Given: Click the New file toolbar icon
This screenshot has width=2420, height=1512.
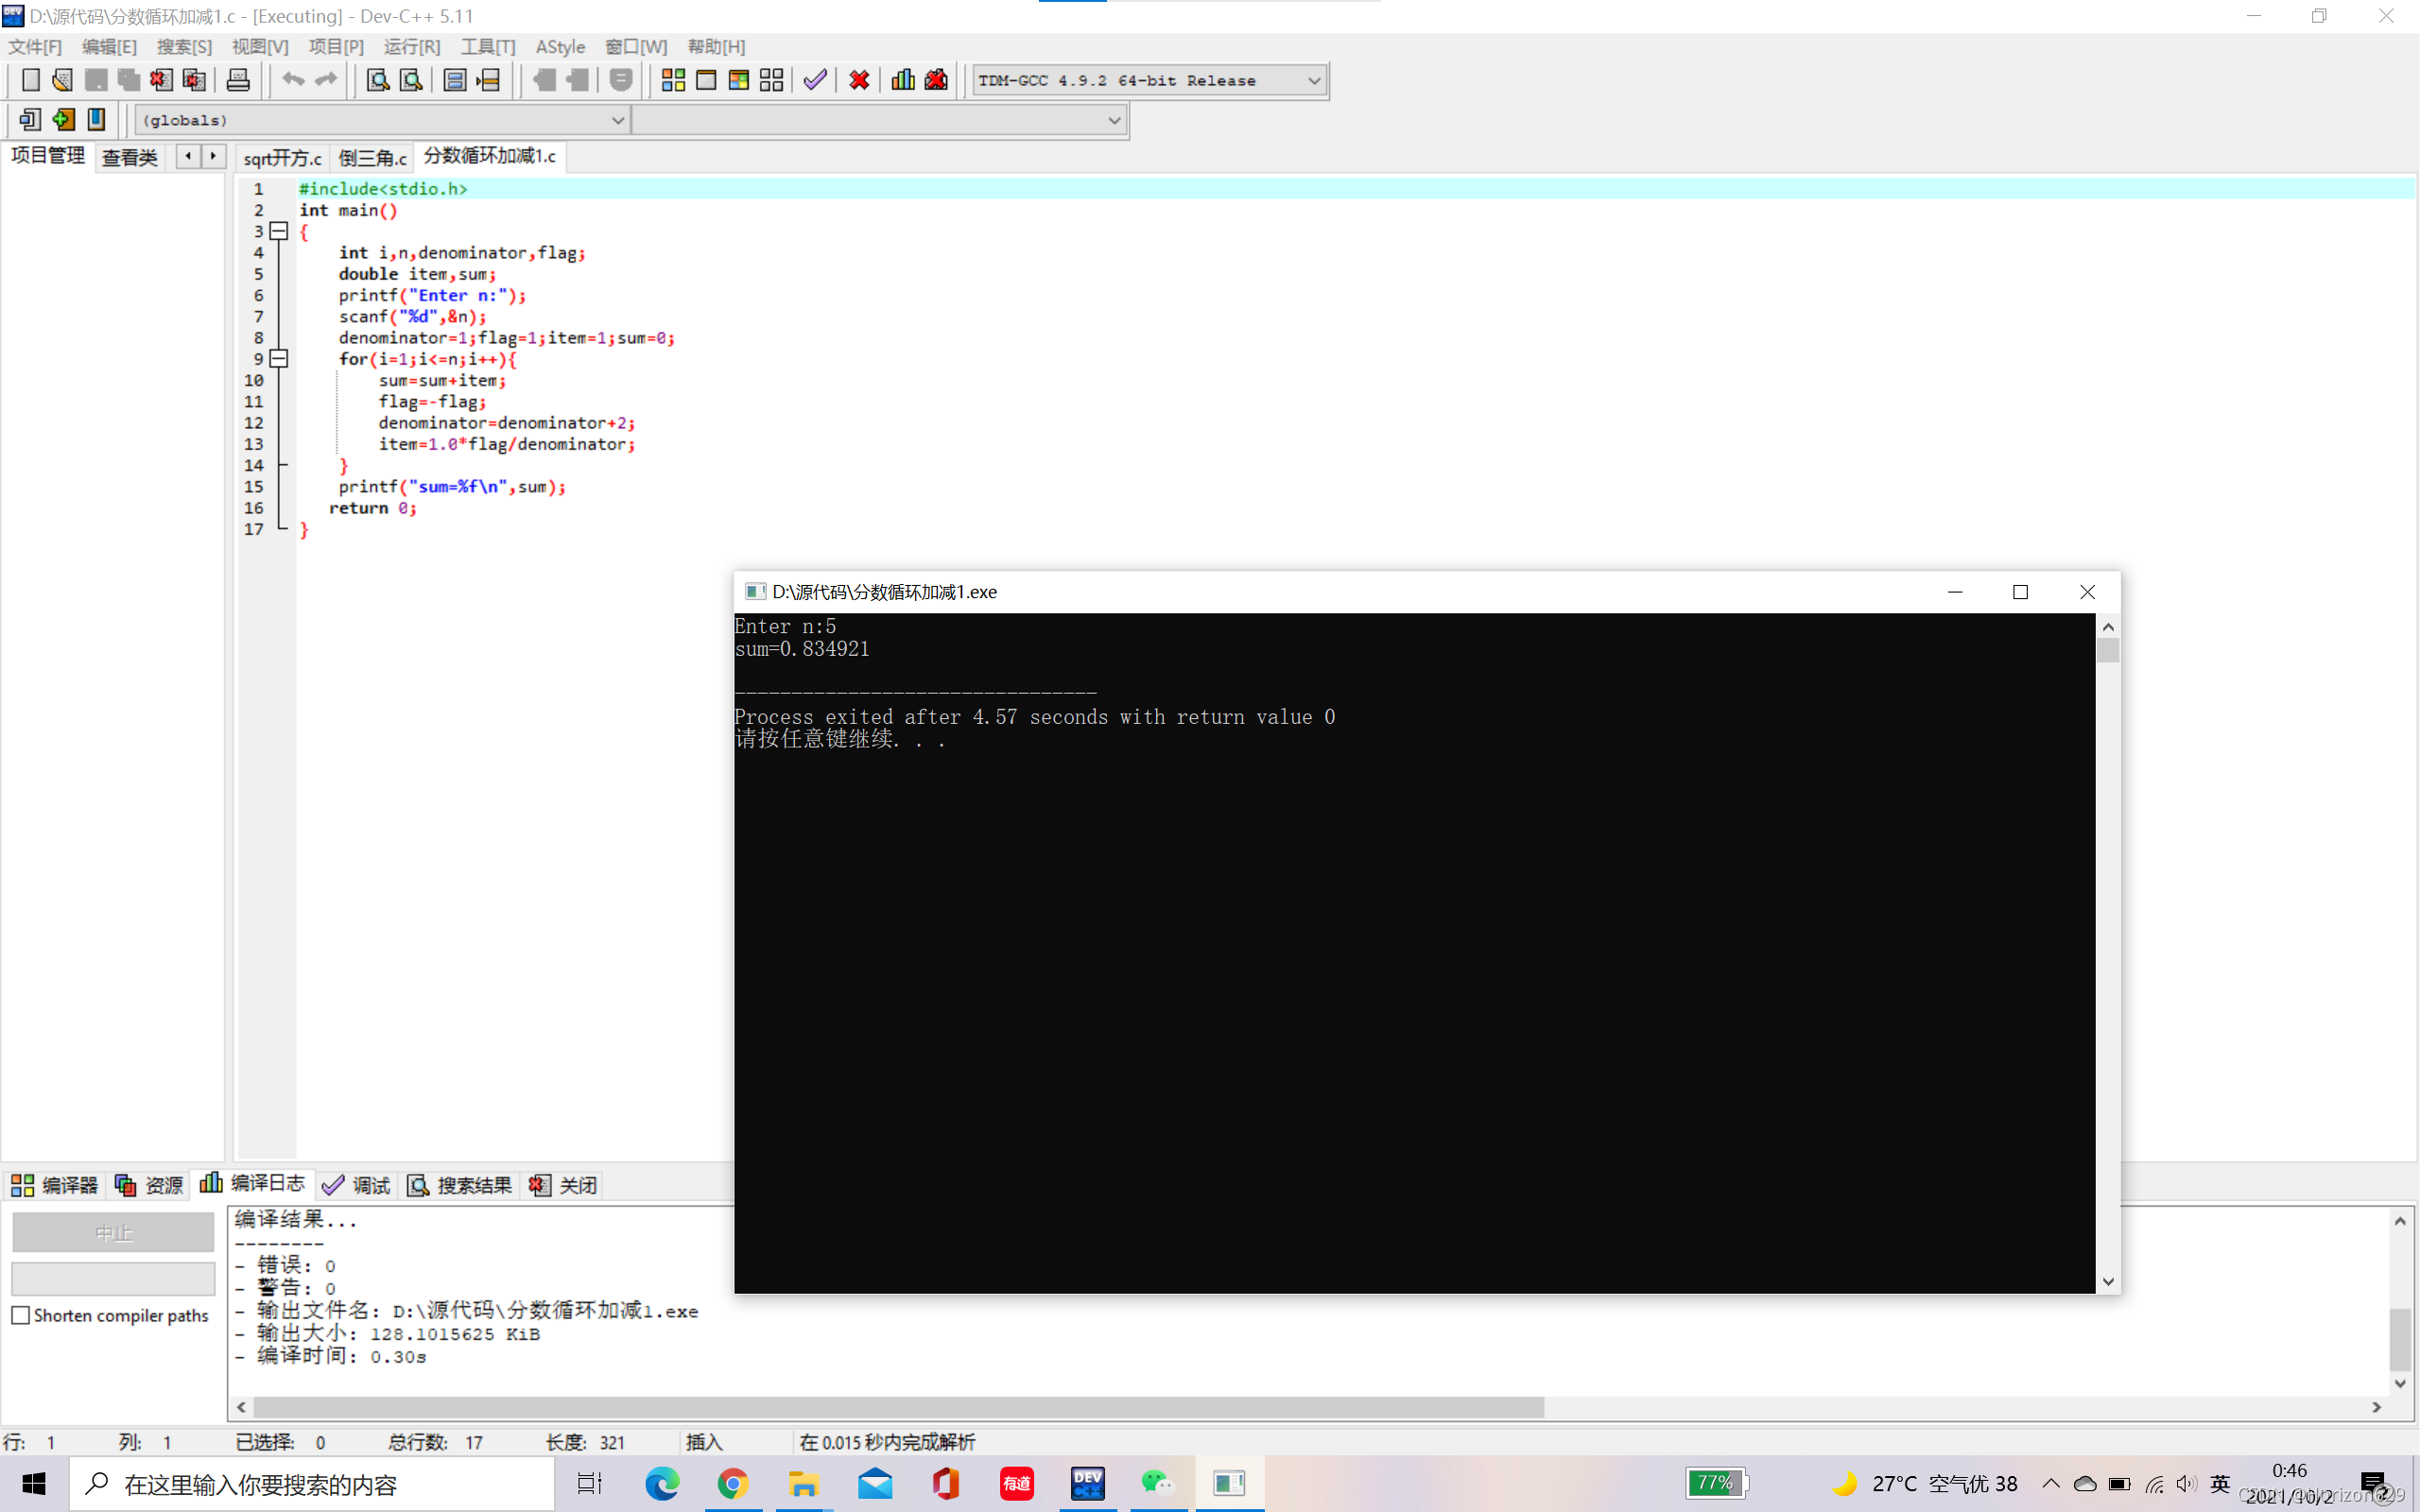Looking at the screenshot, I should pyautogui.click(x=30, y=80).
